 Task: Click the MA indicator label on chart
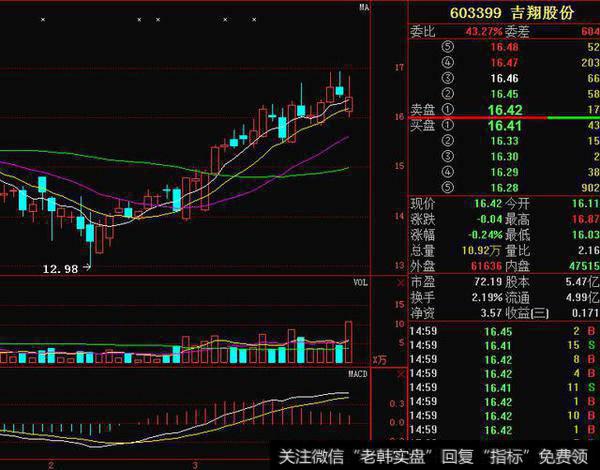(366, 8)
